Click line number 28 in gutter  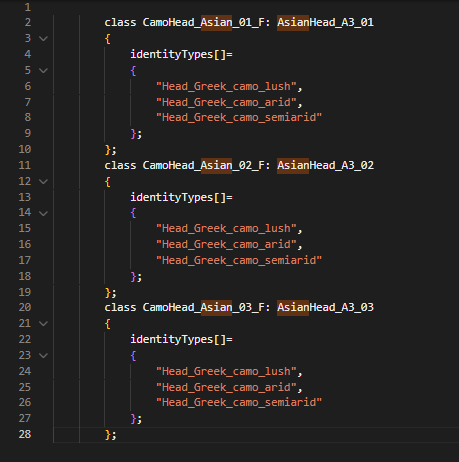25,434
